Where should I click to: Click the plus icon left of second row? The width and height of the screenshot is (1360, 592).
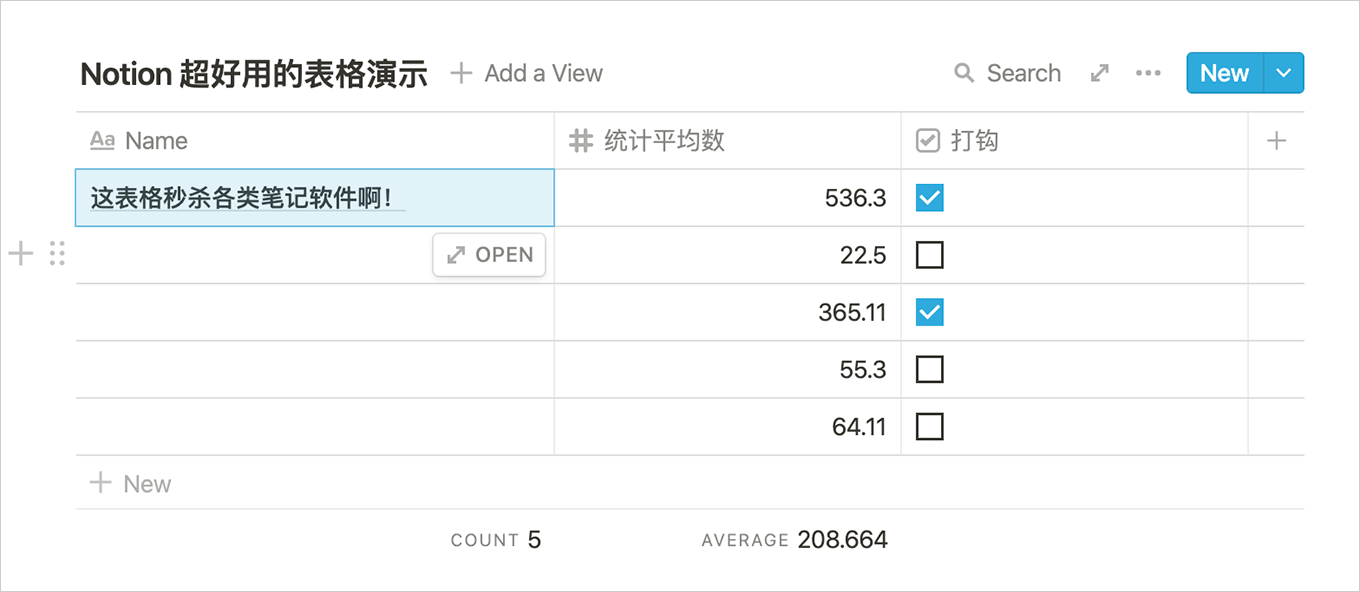pyautogui.click(x=21, y=254)
